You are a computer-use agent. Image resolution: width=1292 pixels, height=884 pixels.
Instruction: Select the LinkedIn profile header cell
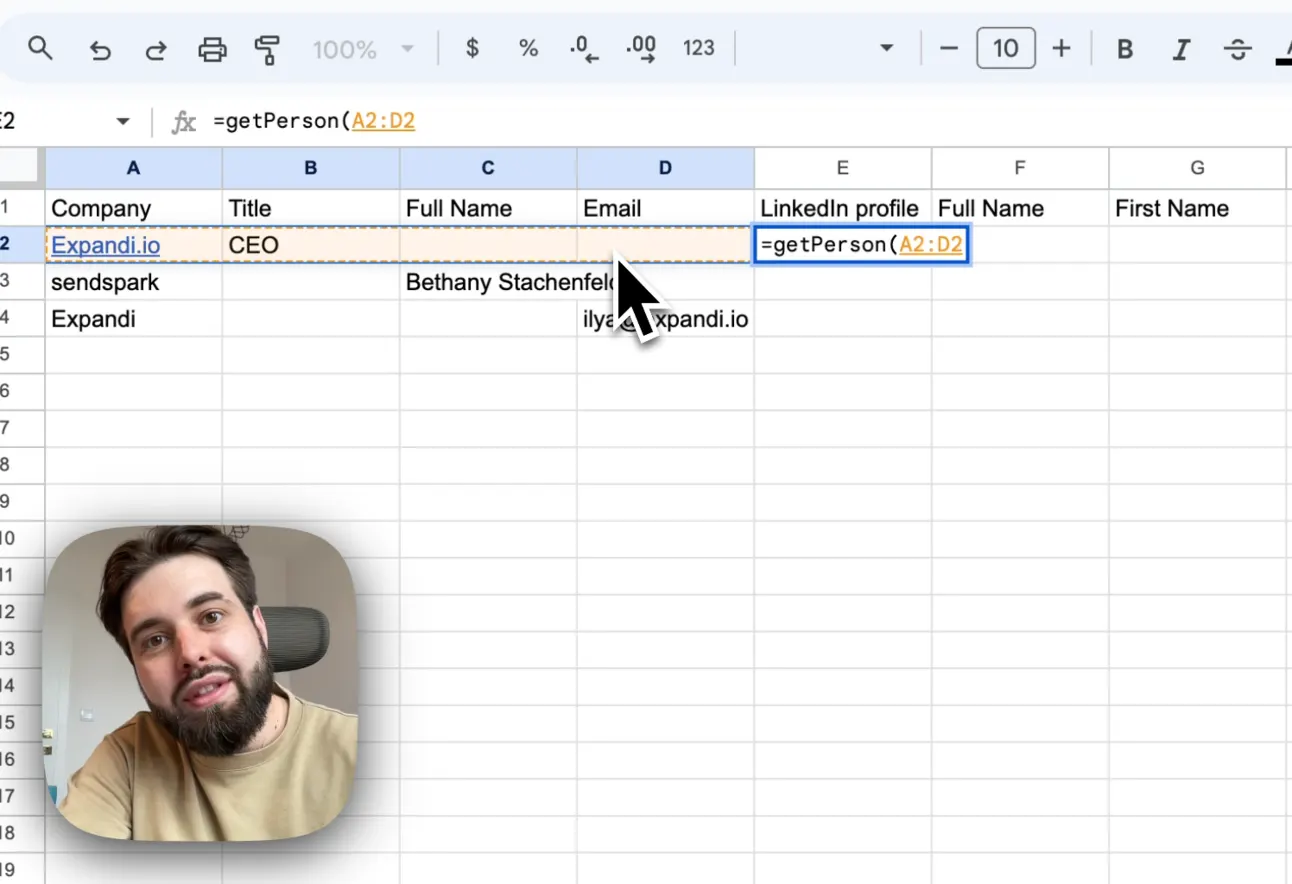point(843,208)
